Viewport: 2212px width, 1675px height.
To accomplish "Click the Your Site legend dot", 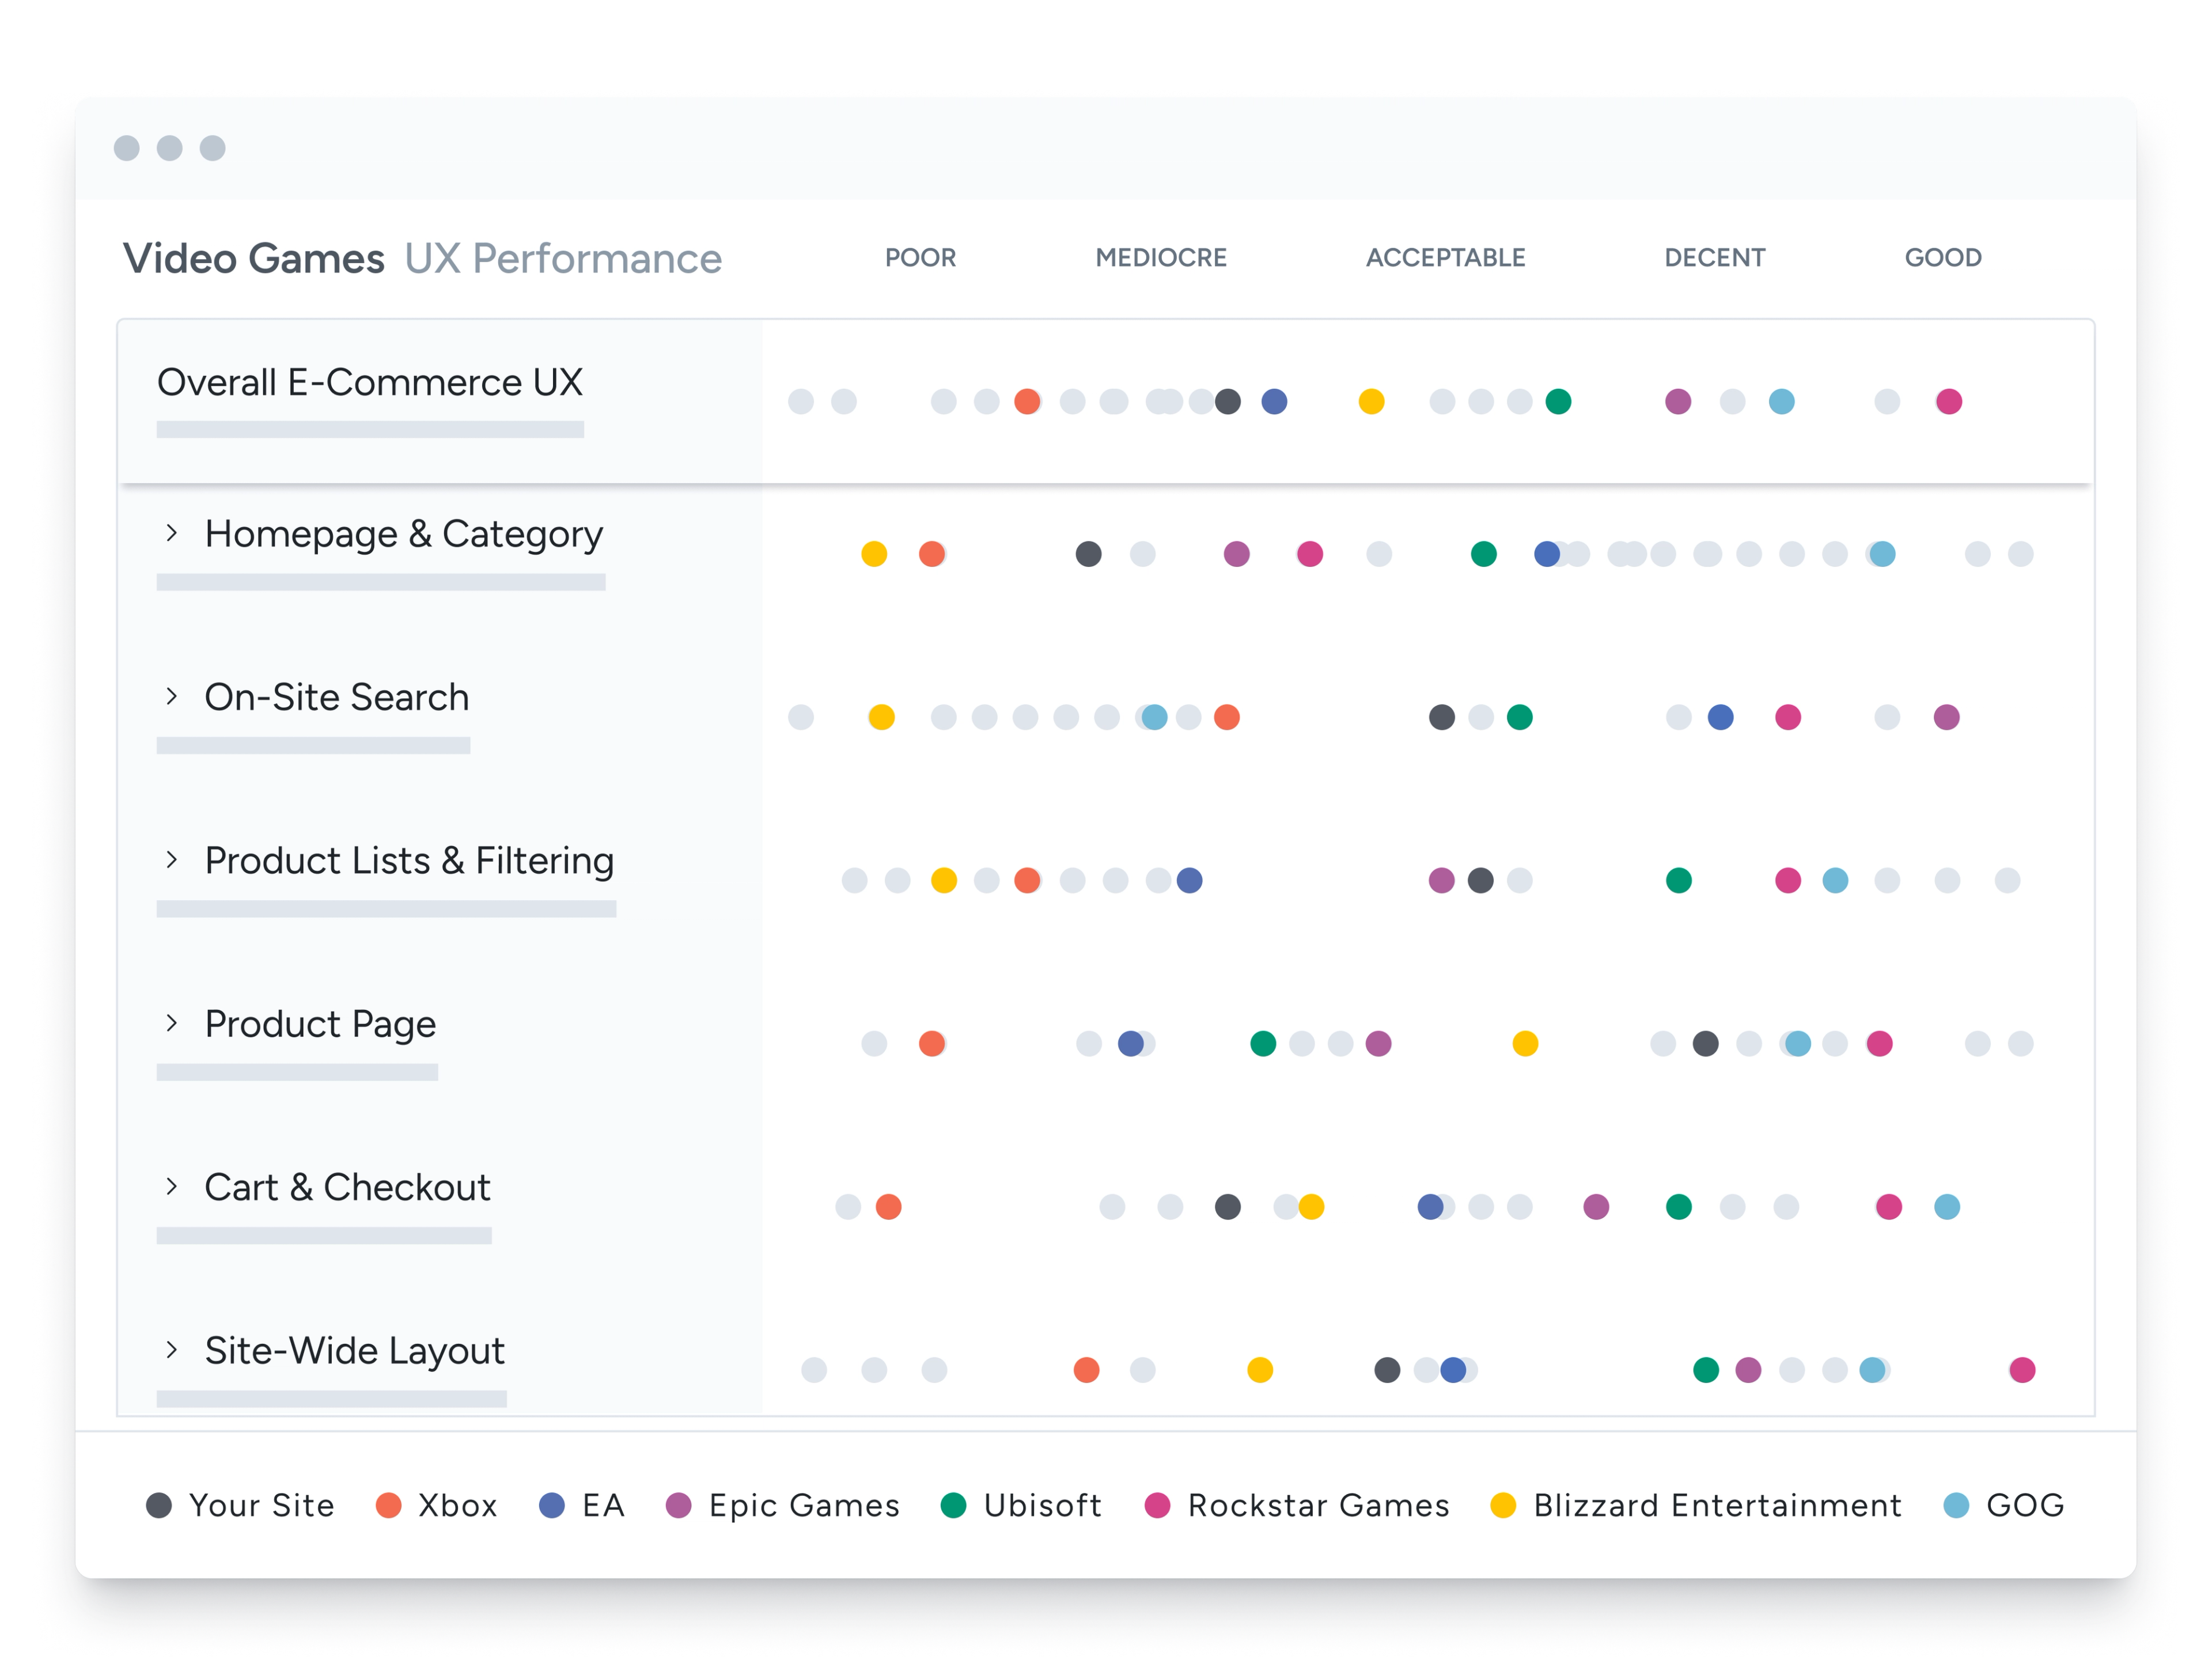I will point(159,1505).
